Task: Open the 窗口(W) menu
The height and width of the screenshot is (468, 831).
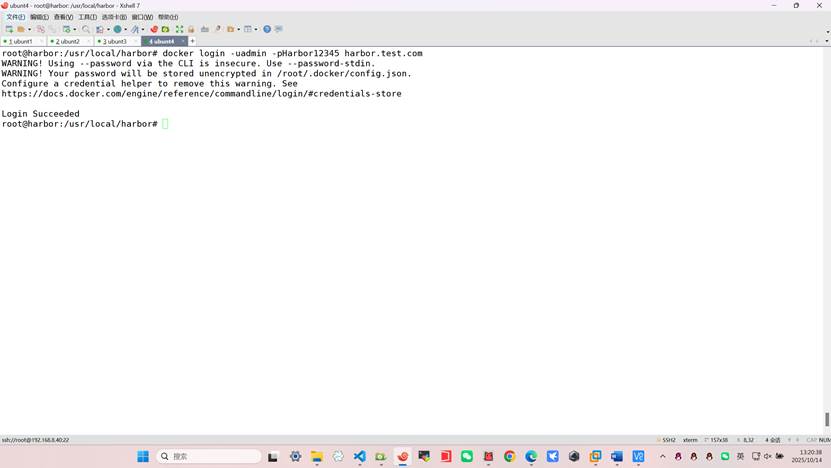Action: coord(142,17)
